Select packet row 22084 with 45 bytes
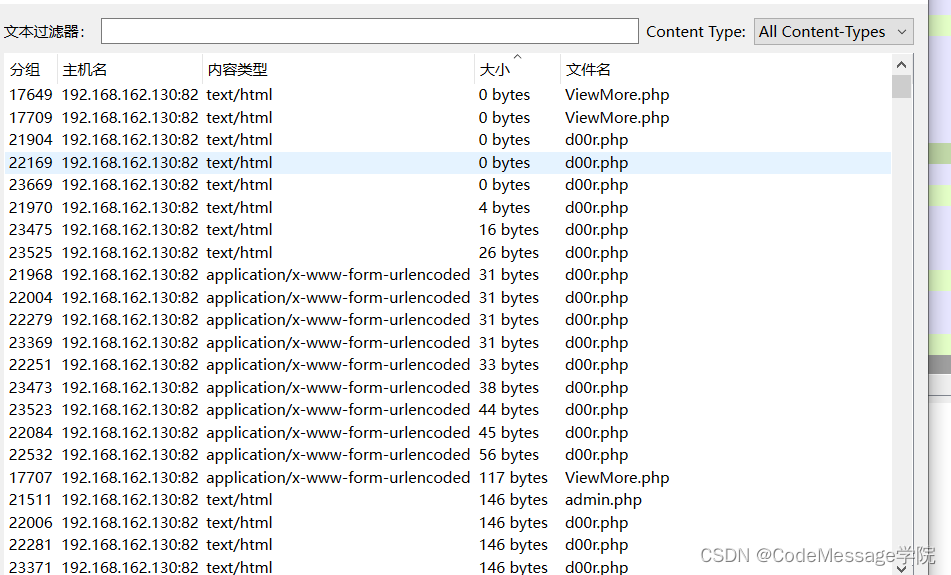This screenshot has height=575, width=951. (x=448, y=432)
